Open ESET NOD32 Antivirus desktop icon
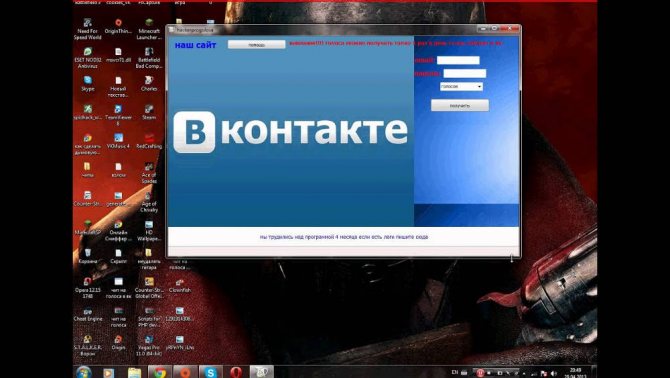Screen dimensions: 670x378 [88, 57]
